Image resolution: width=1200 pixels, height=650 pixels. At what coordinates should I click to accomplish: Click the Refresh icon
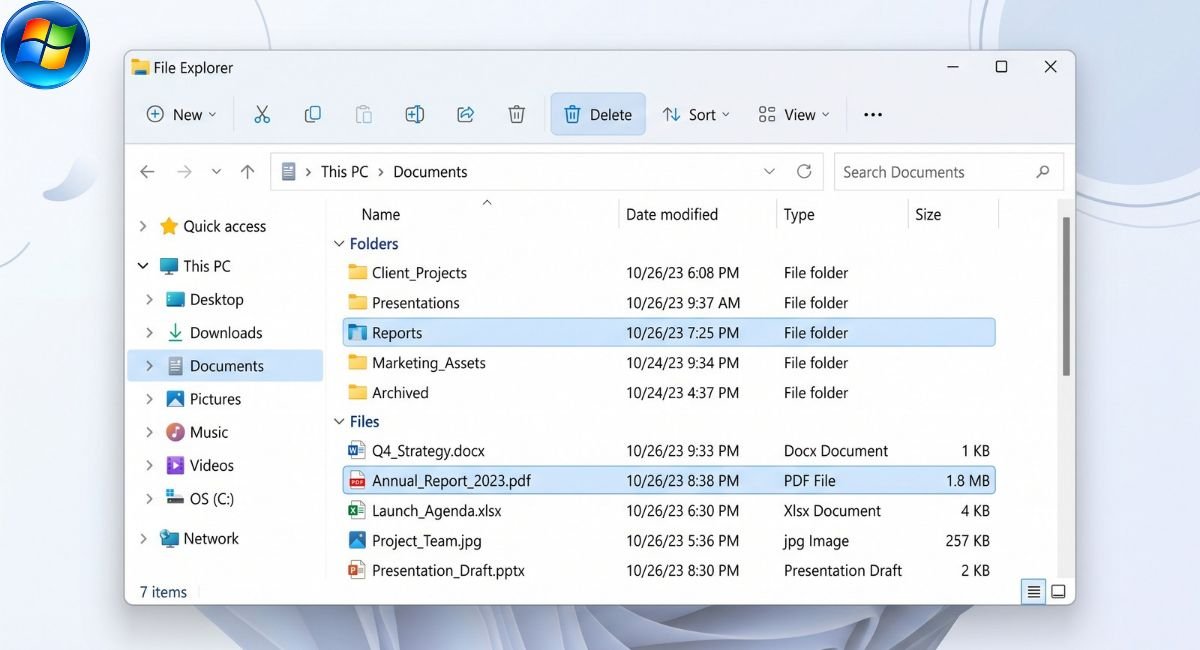(x=804, y=172)
